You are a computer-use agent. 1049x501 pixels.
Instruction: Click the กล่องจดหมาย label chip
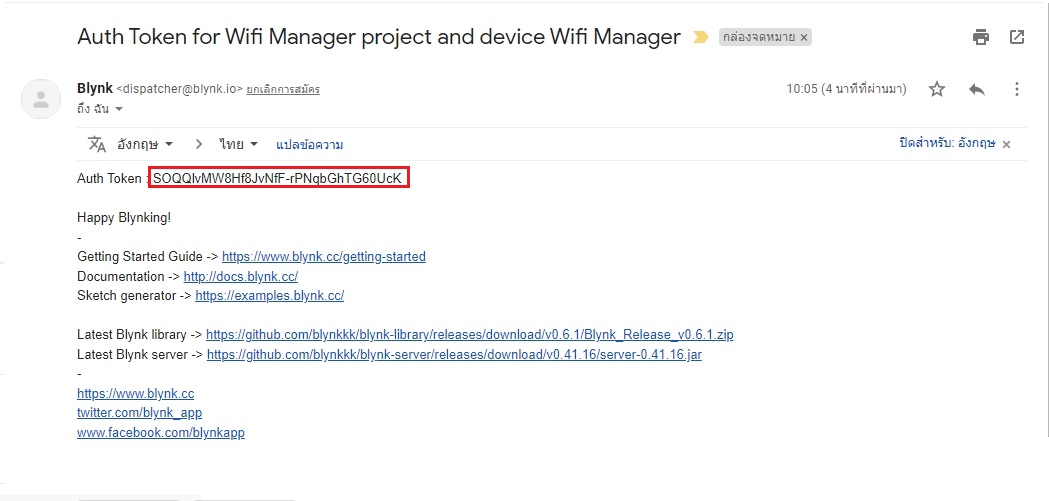[765, 37]
